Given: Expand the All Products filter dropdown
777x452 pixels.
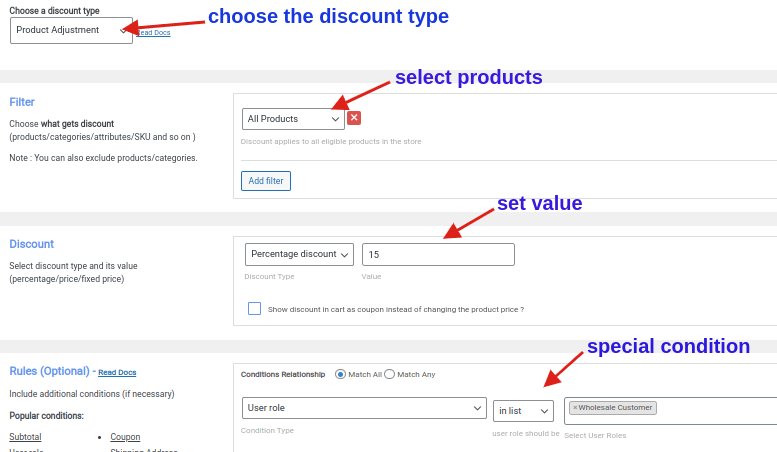Looking at the screenshot, I should (293, 119).
